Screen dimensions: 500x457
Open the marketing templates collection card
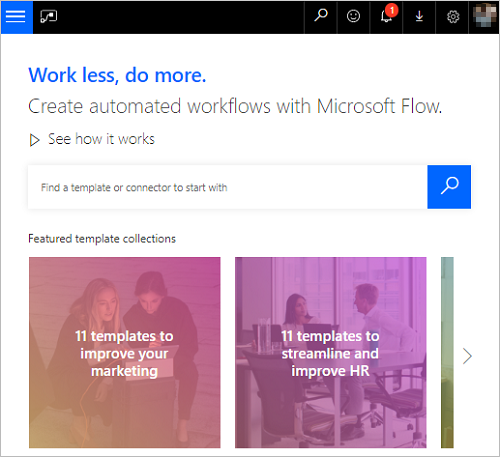coord(125,352)
